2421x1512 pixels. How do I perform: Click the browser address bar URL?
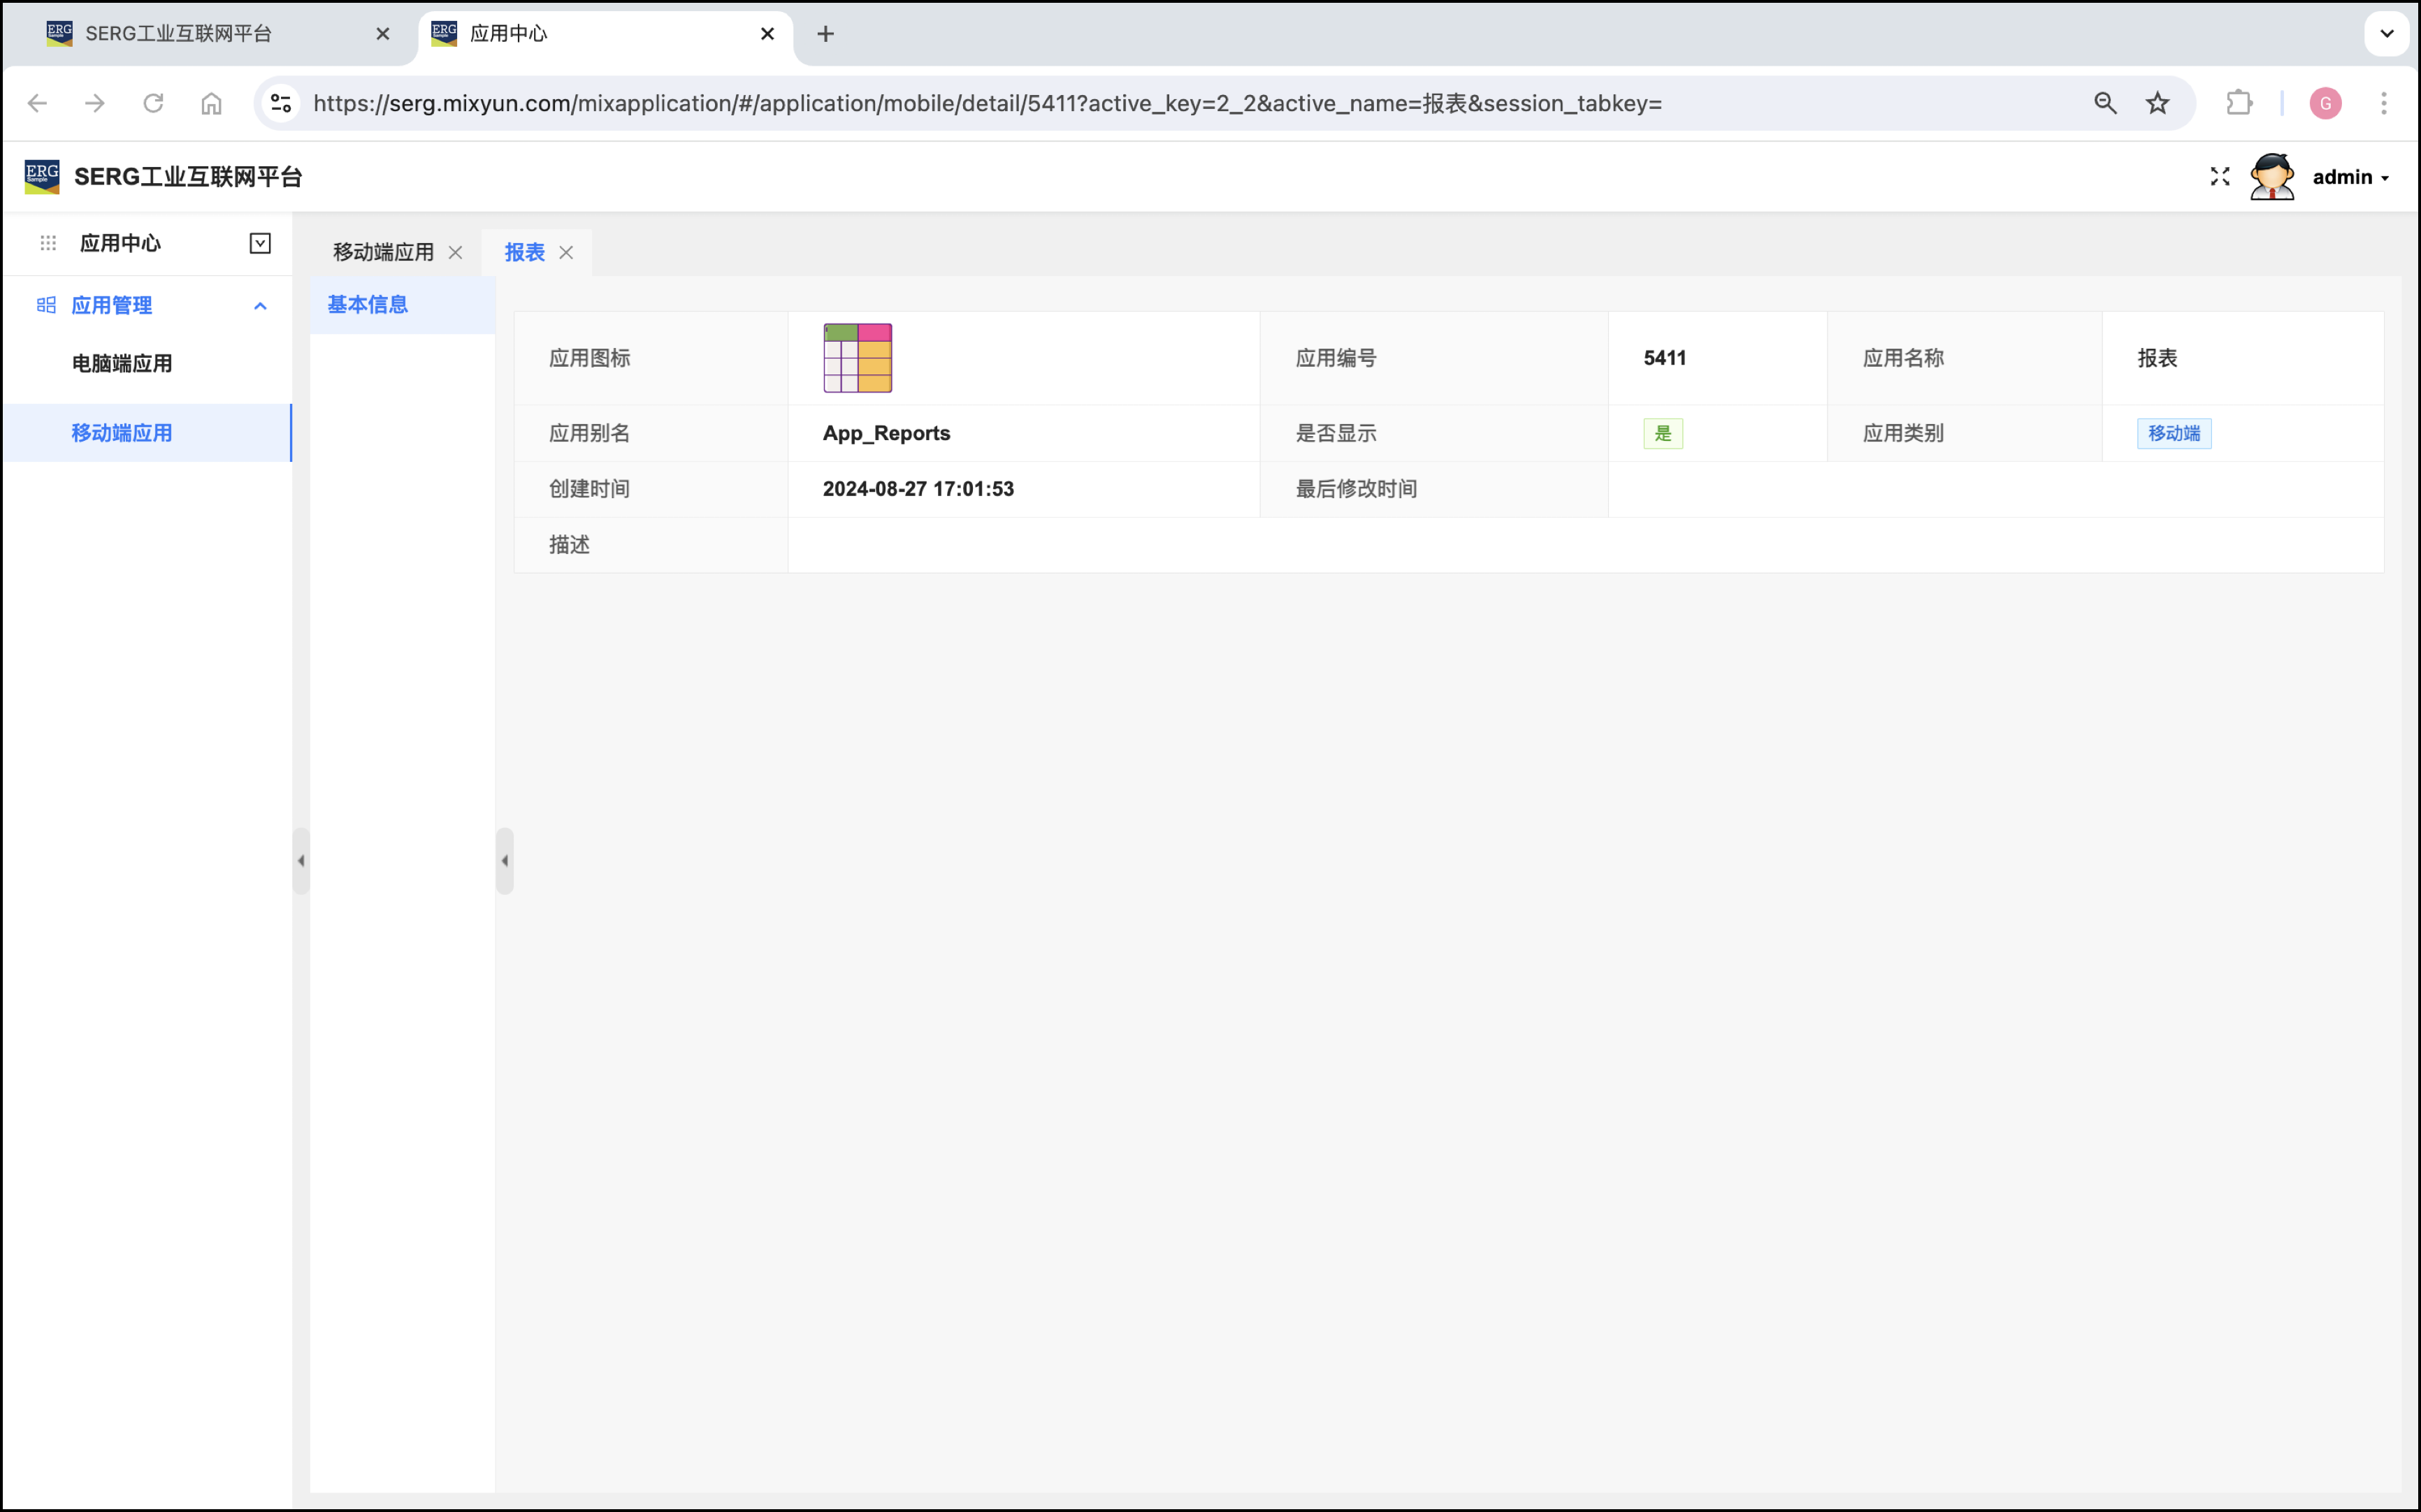[x=986, y=103]
